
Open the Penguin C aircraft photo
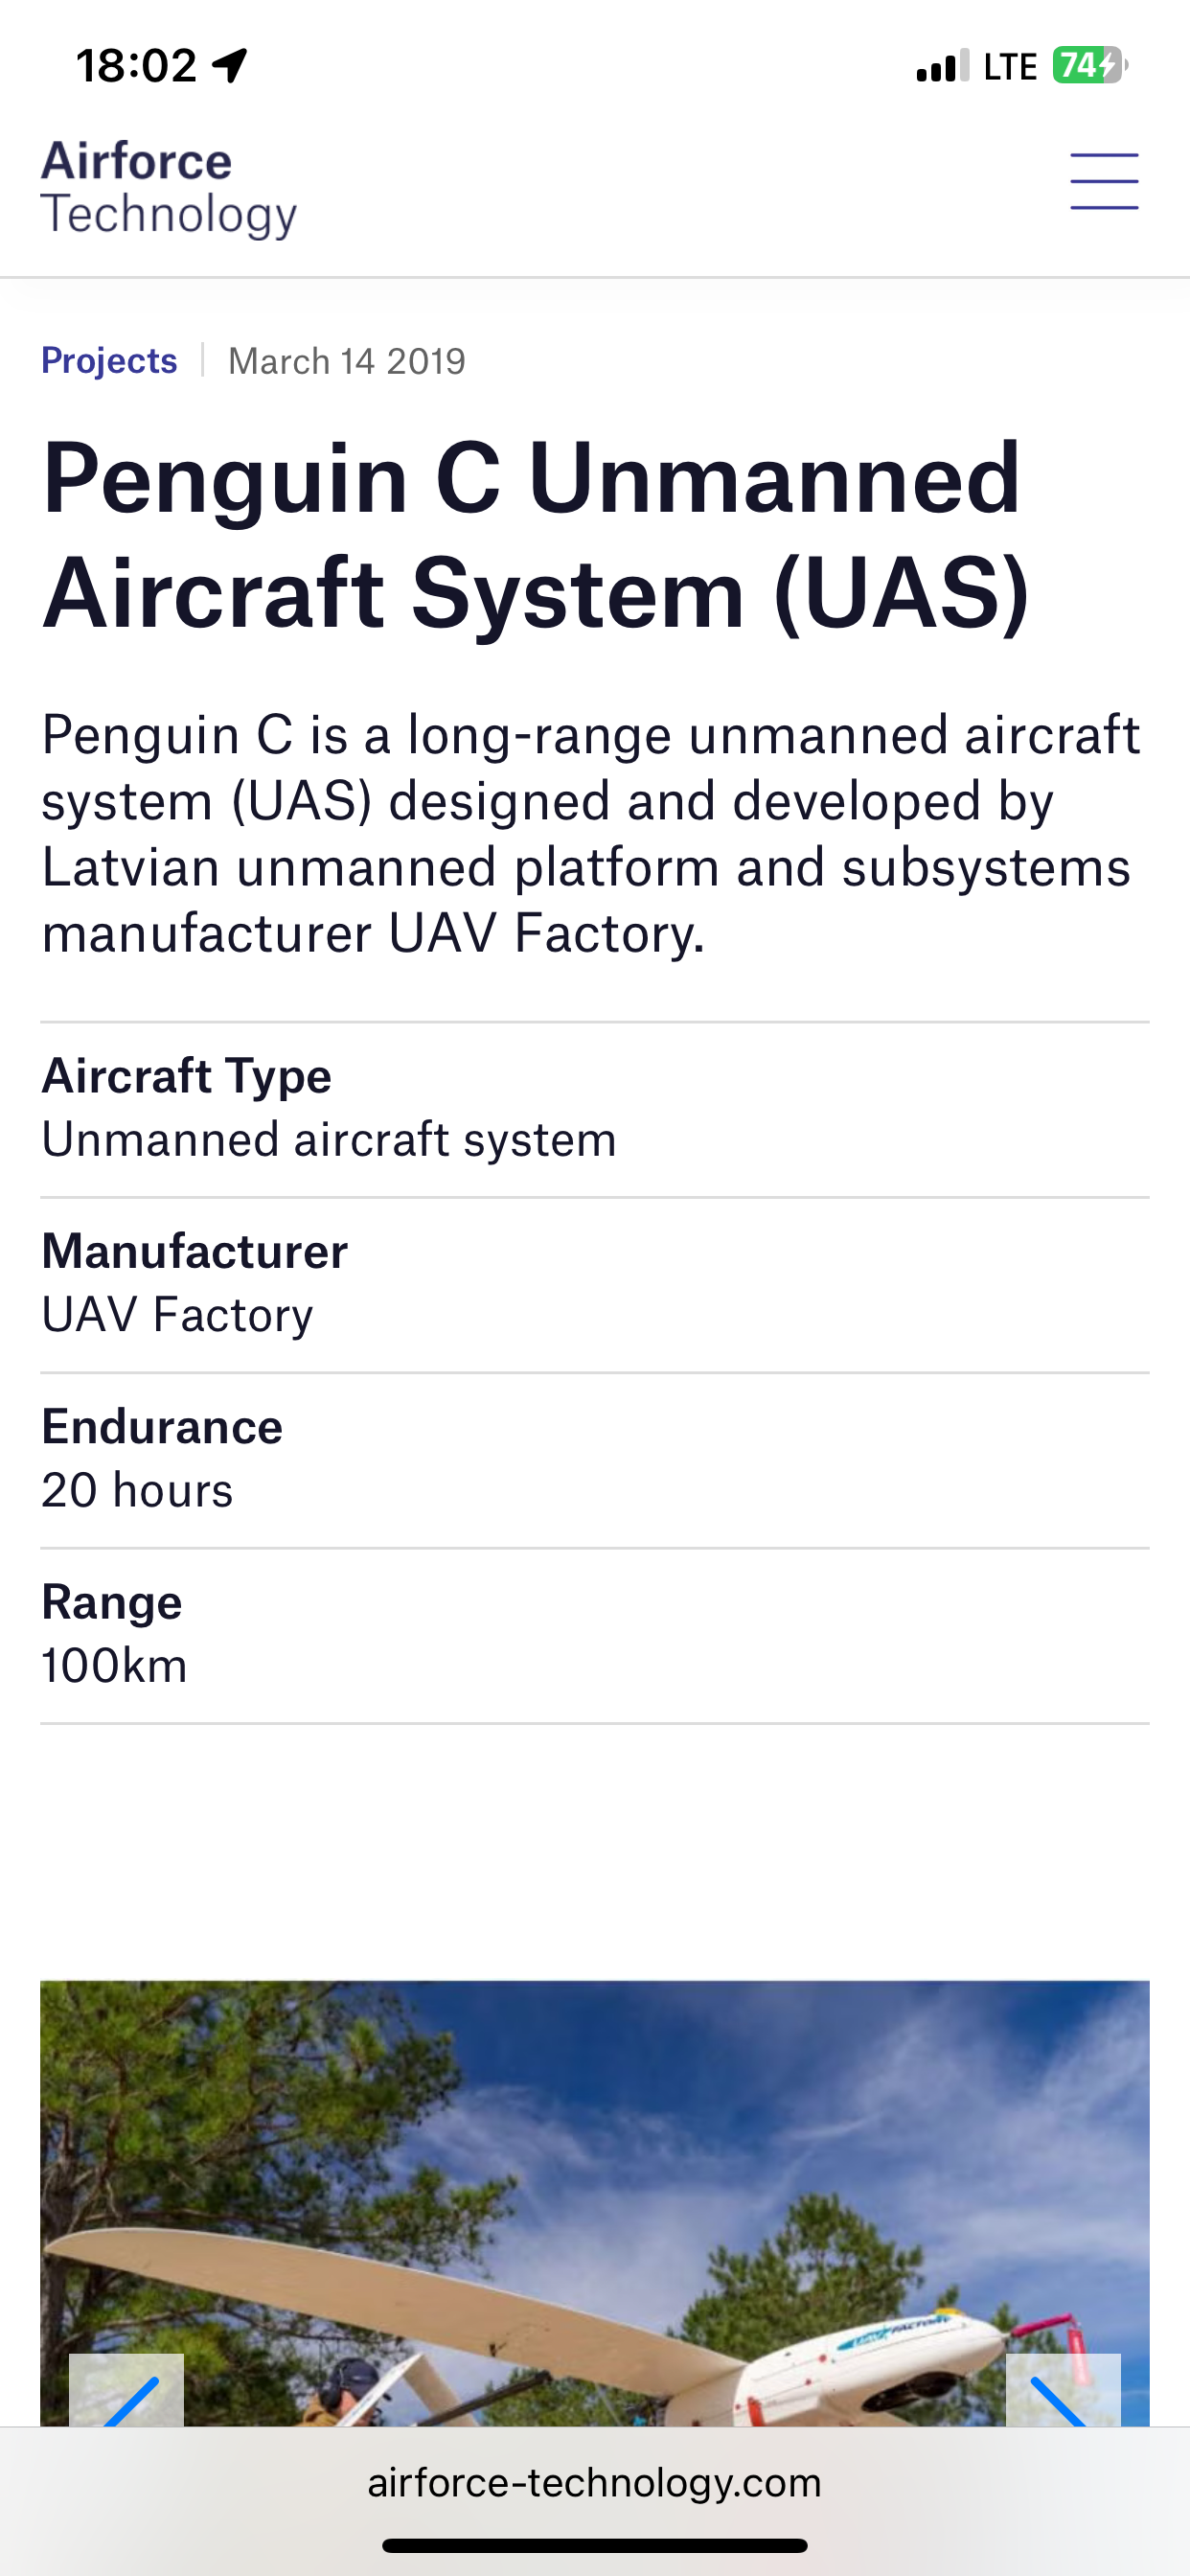point(594,2200)
